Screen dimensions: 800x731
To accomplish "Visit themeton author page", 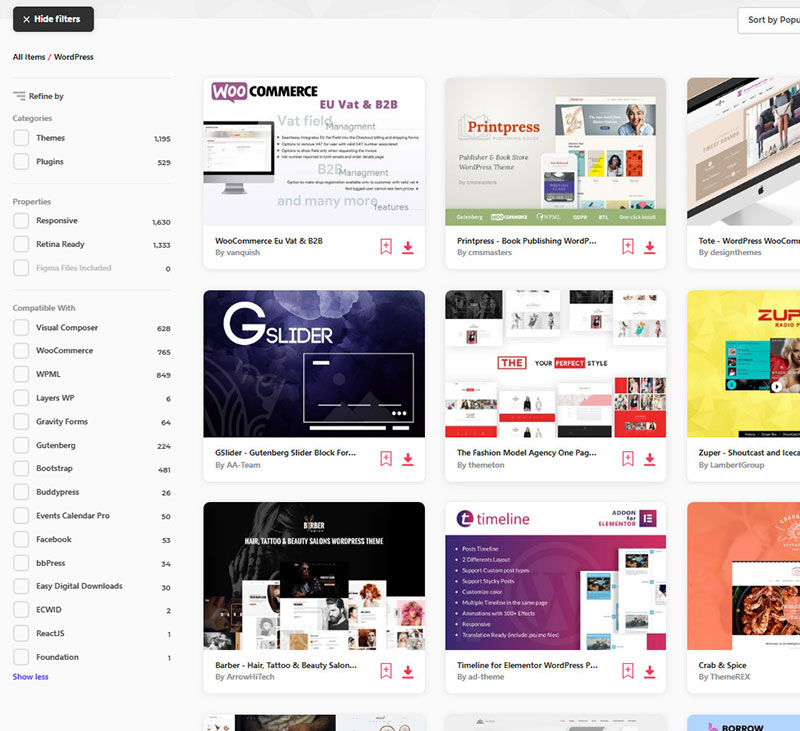I will (486, 465).
